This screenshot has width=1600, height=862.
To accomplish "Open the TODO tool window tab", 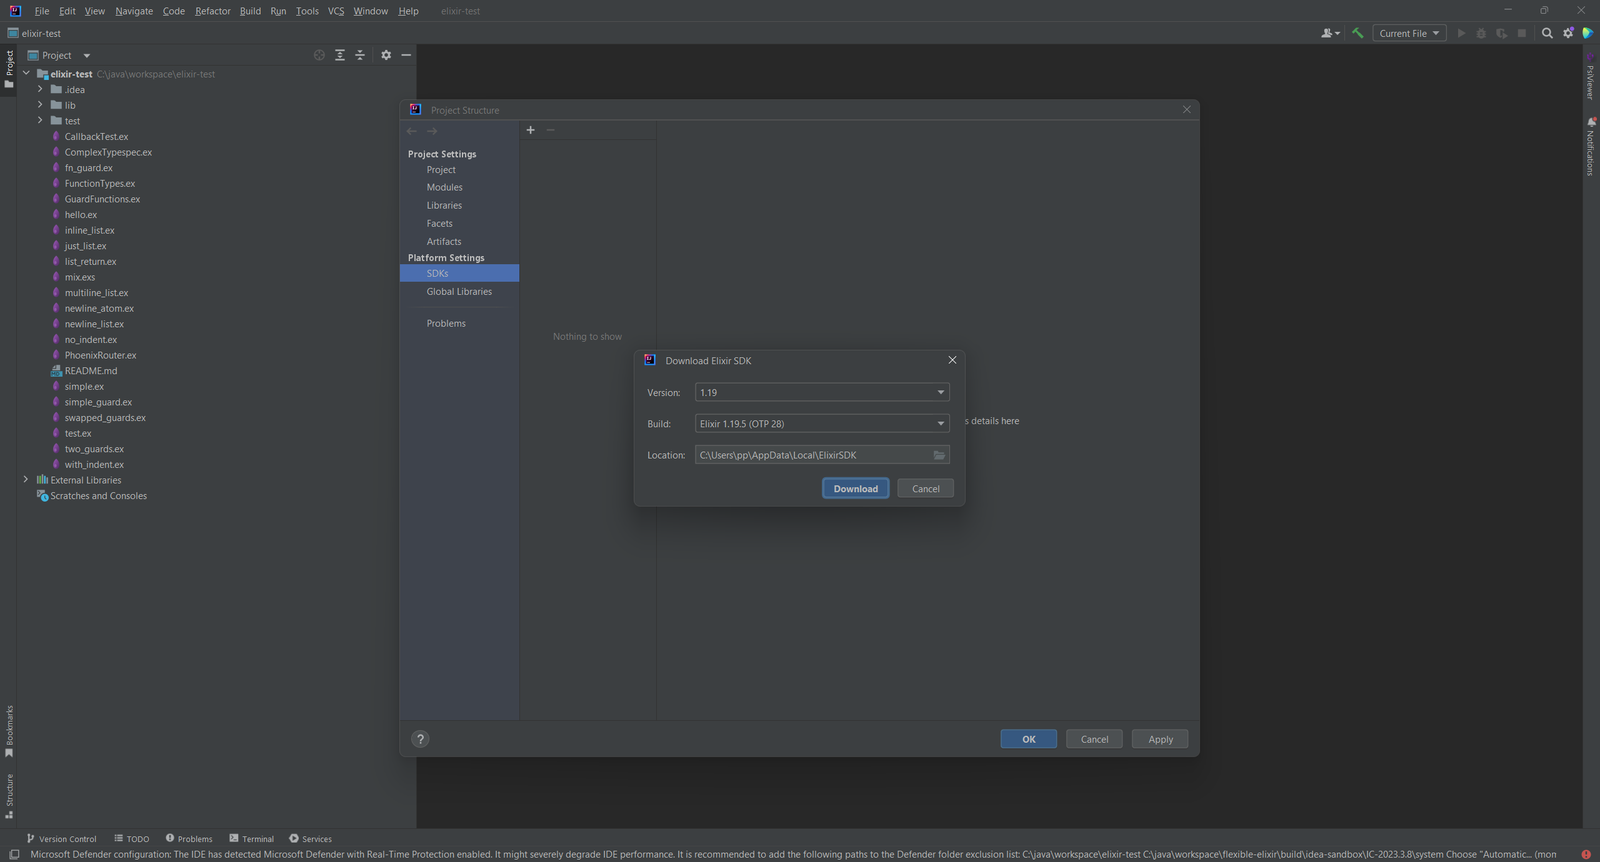I will coord(131,839).
